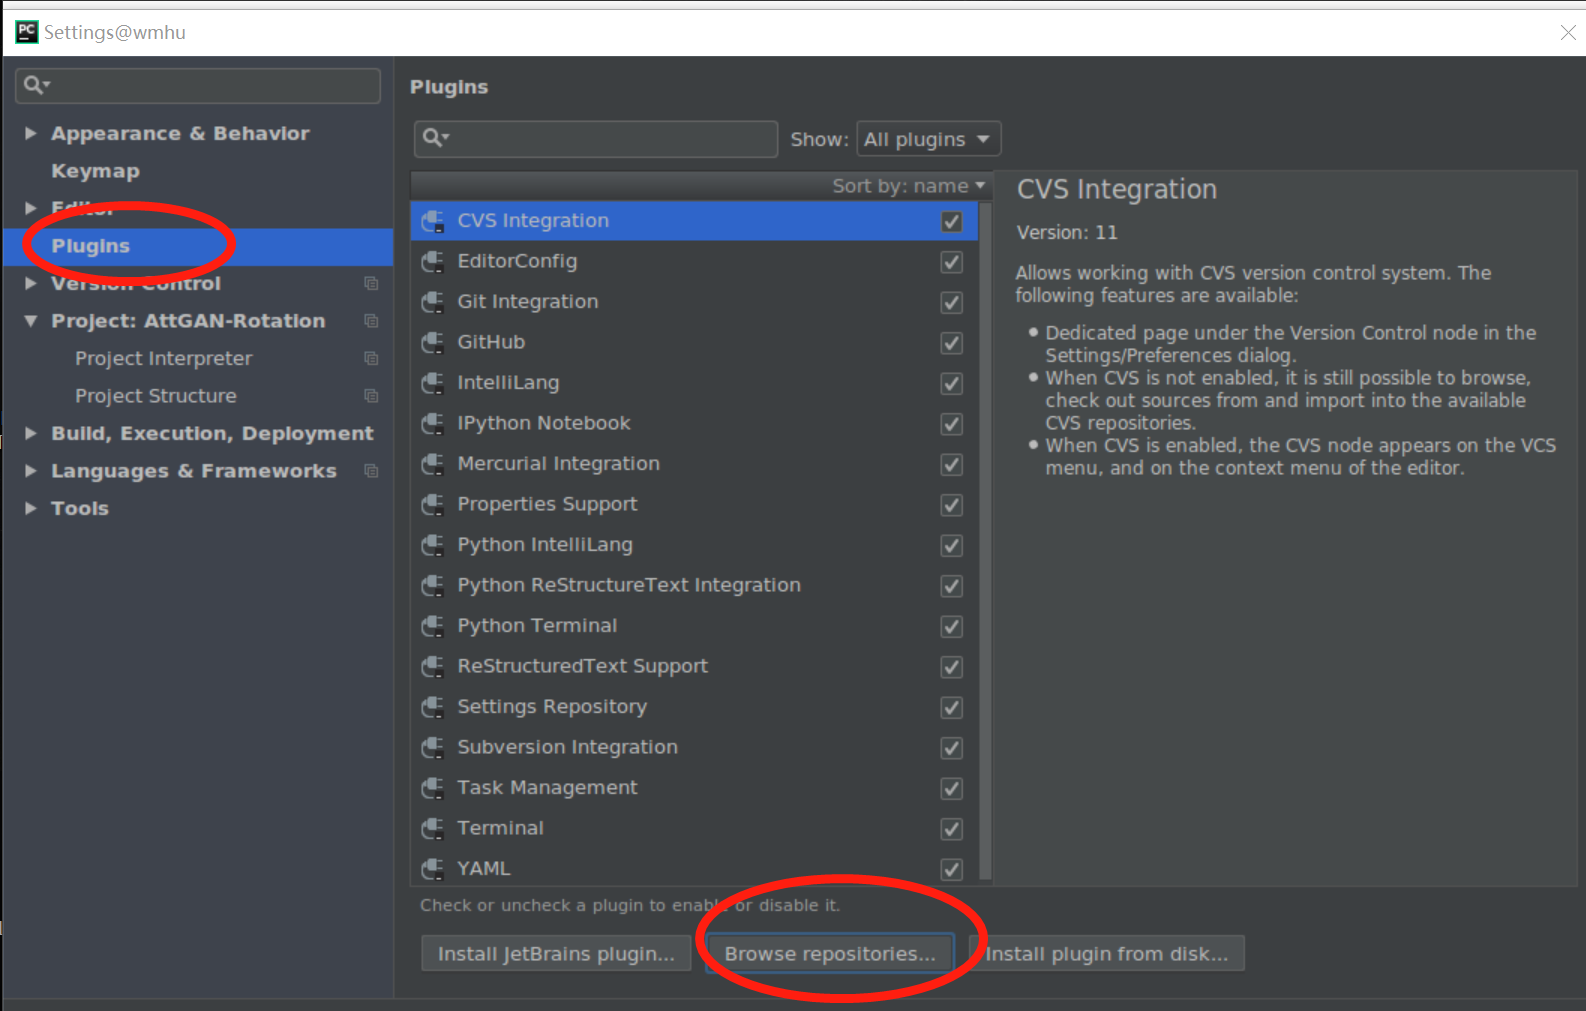The width and height of the screenshot is (1586, 1011).
Task: Click the IPython Notebook plugin icon
Action: pyautogui.click(x=433, y=424)
